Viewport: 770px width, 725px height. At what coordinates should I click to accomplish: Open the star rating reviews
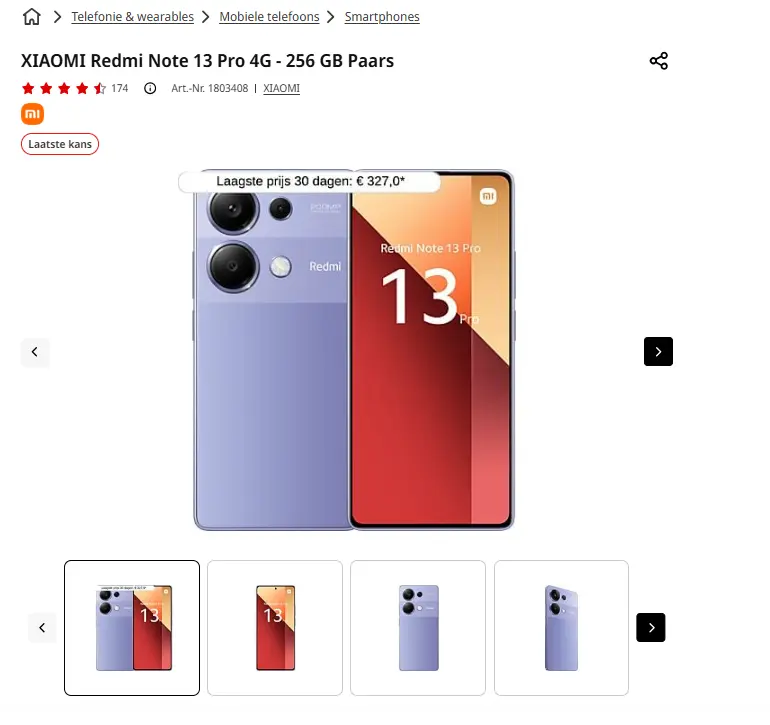pos(64,88)
